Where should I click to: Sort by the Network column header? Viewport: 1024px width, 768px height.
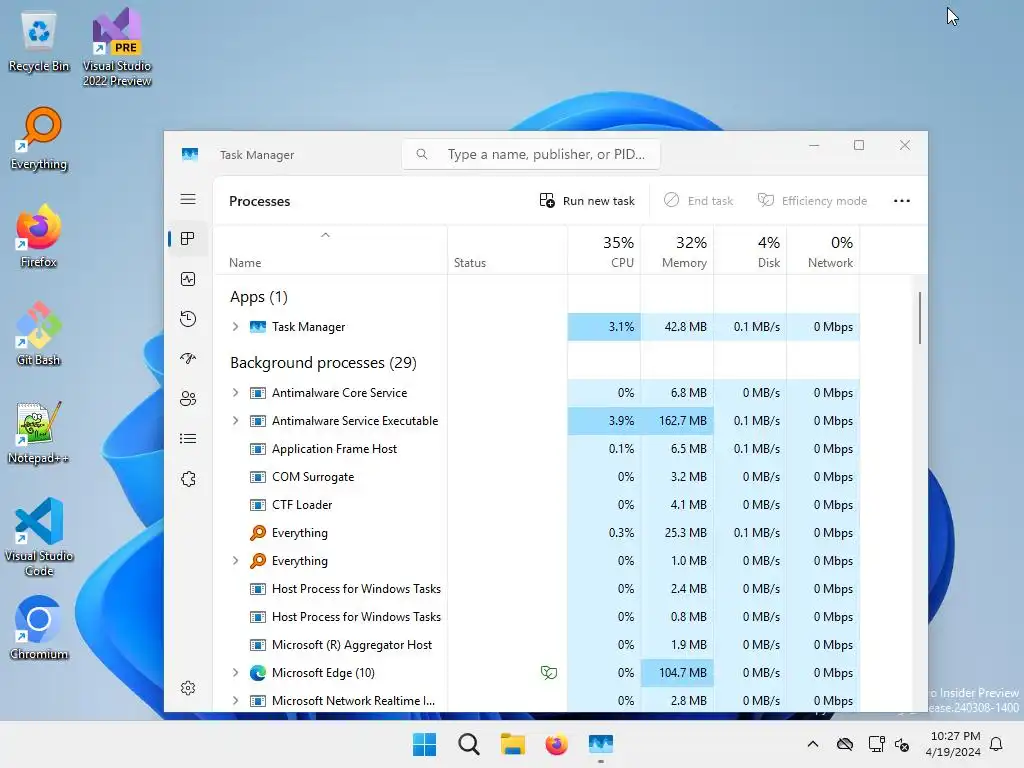(x=824, y=250)
